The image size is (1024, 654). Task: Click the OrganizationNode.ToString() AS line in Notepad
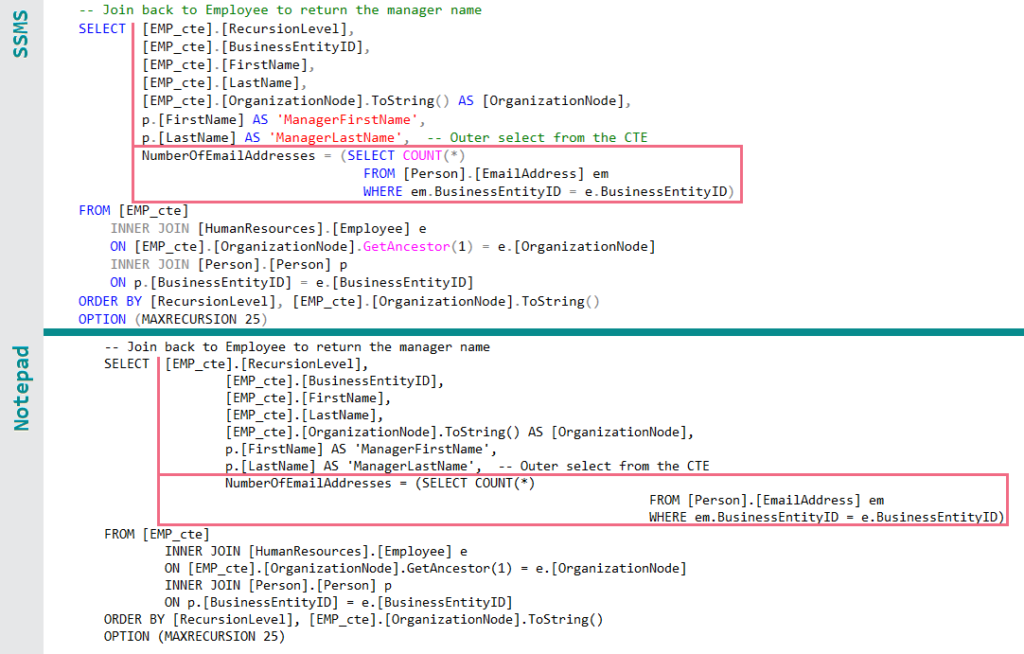(459, 432)
